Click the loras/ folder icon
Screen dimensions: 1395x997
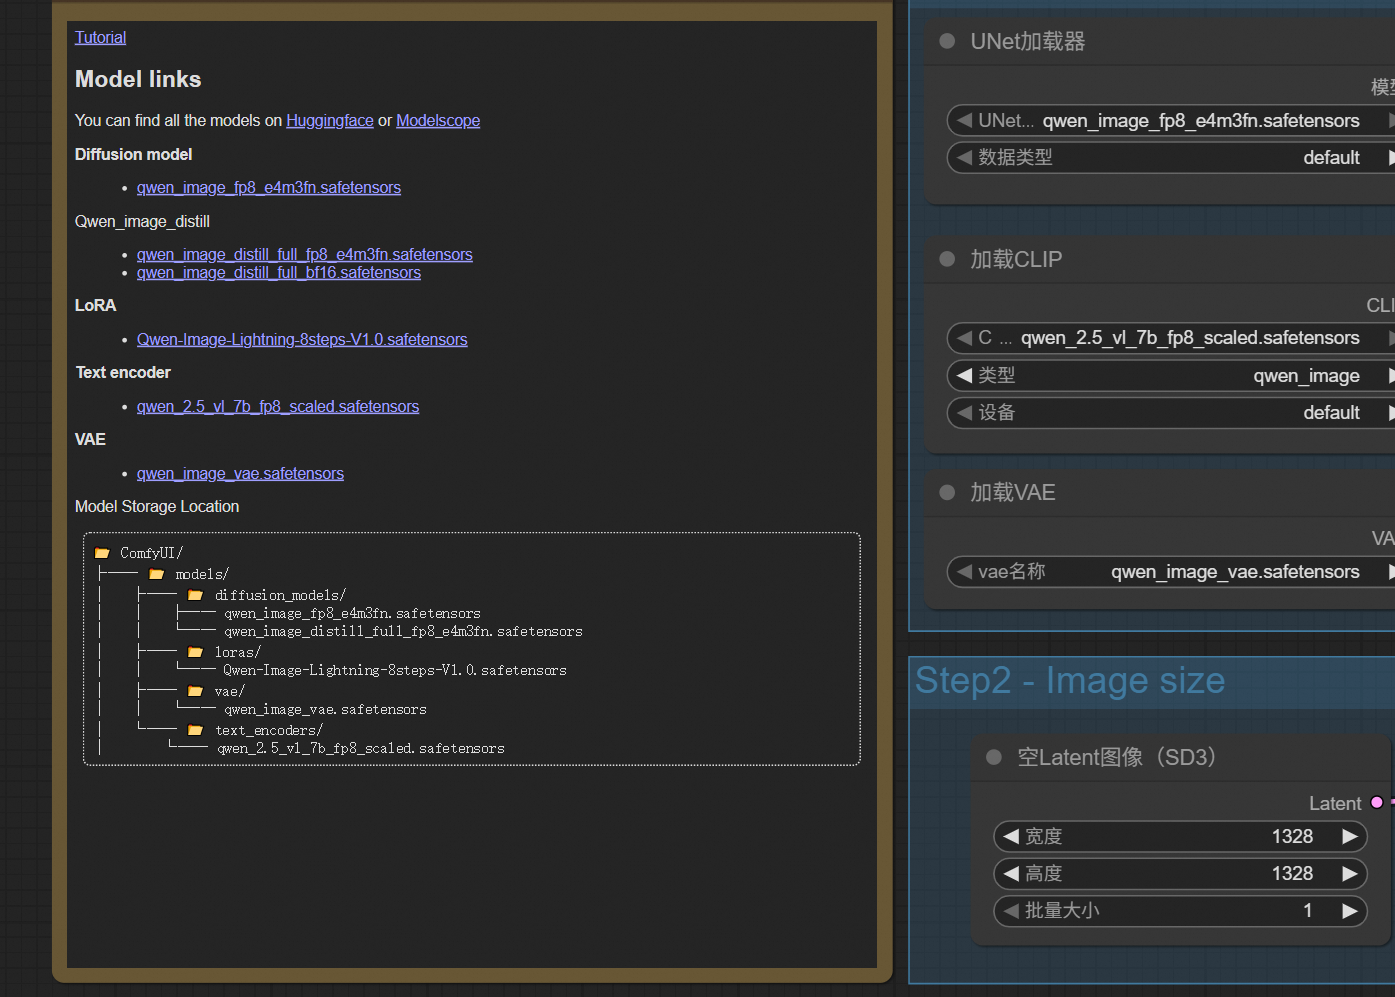point(196,652)
